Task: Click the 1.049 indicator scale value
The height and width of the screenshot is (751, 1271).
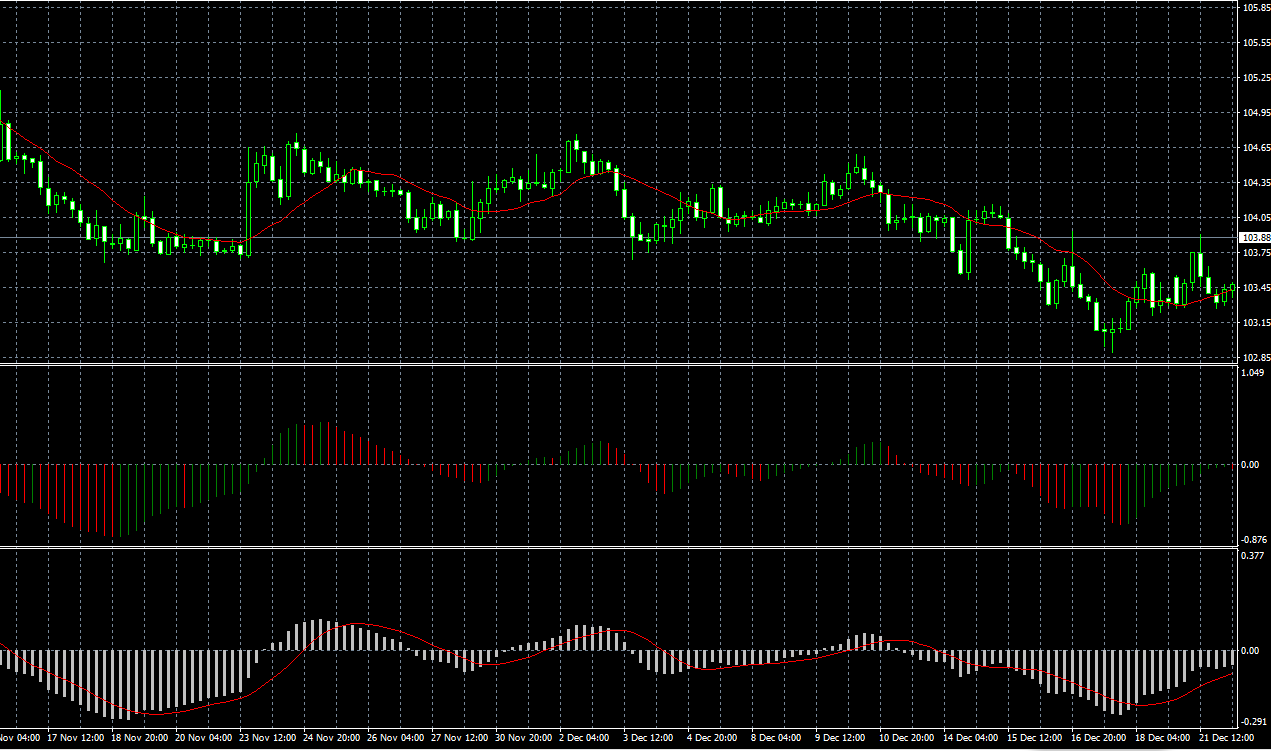Action: point(1254,373)
